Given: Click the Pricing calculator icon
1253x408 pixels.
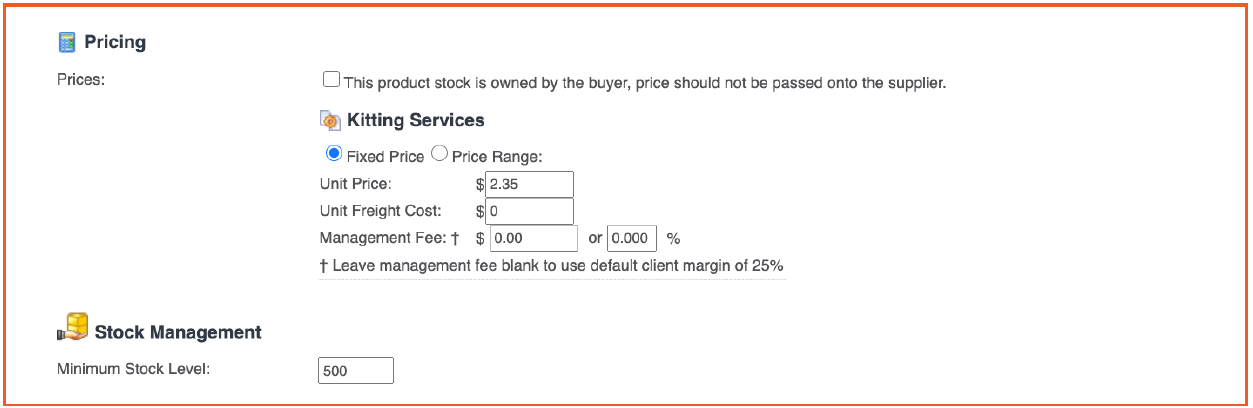Looking at the screenshot, I should [x=67, y=42].
